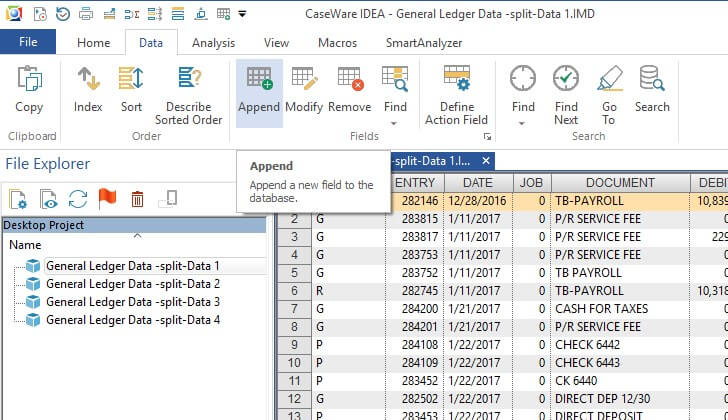Select row number 6 header
The width and height of the screenshot is (728, 420).
coord(294,291)
